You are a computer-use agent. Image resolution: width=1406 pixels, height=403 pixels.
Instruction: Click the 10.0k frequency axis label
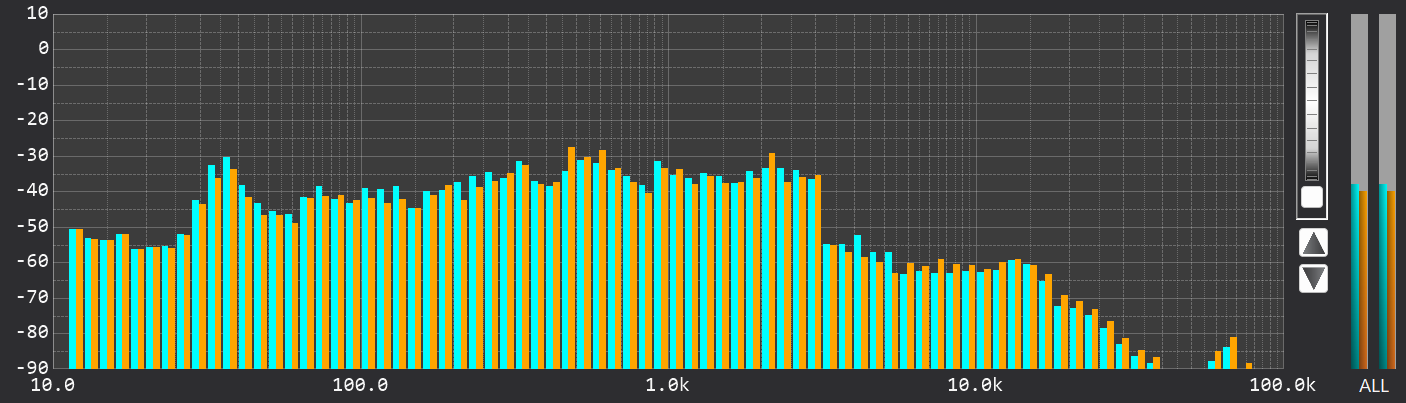click(x=974, y=386)
